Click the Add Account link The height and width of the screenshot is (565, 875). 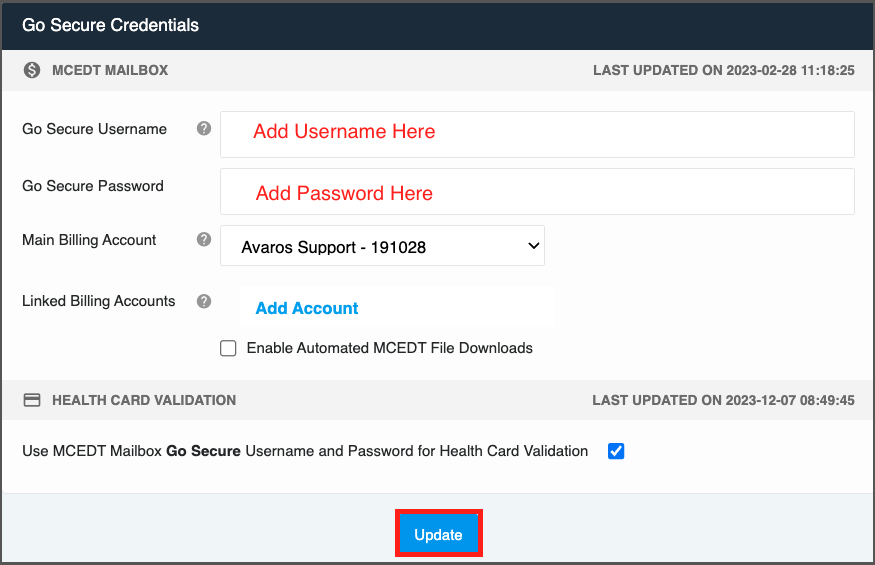click(x=306, y=308)
